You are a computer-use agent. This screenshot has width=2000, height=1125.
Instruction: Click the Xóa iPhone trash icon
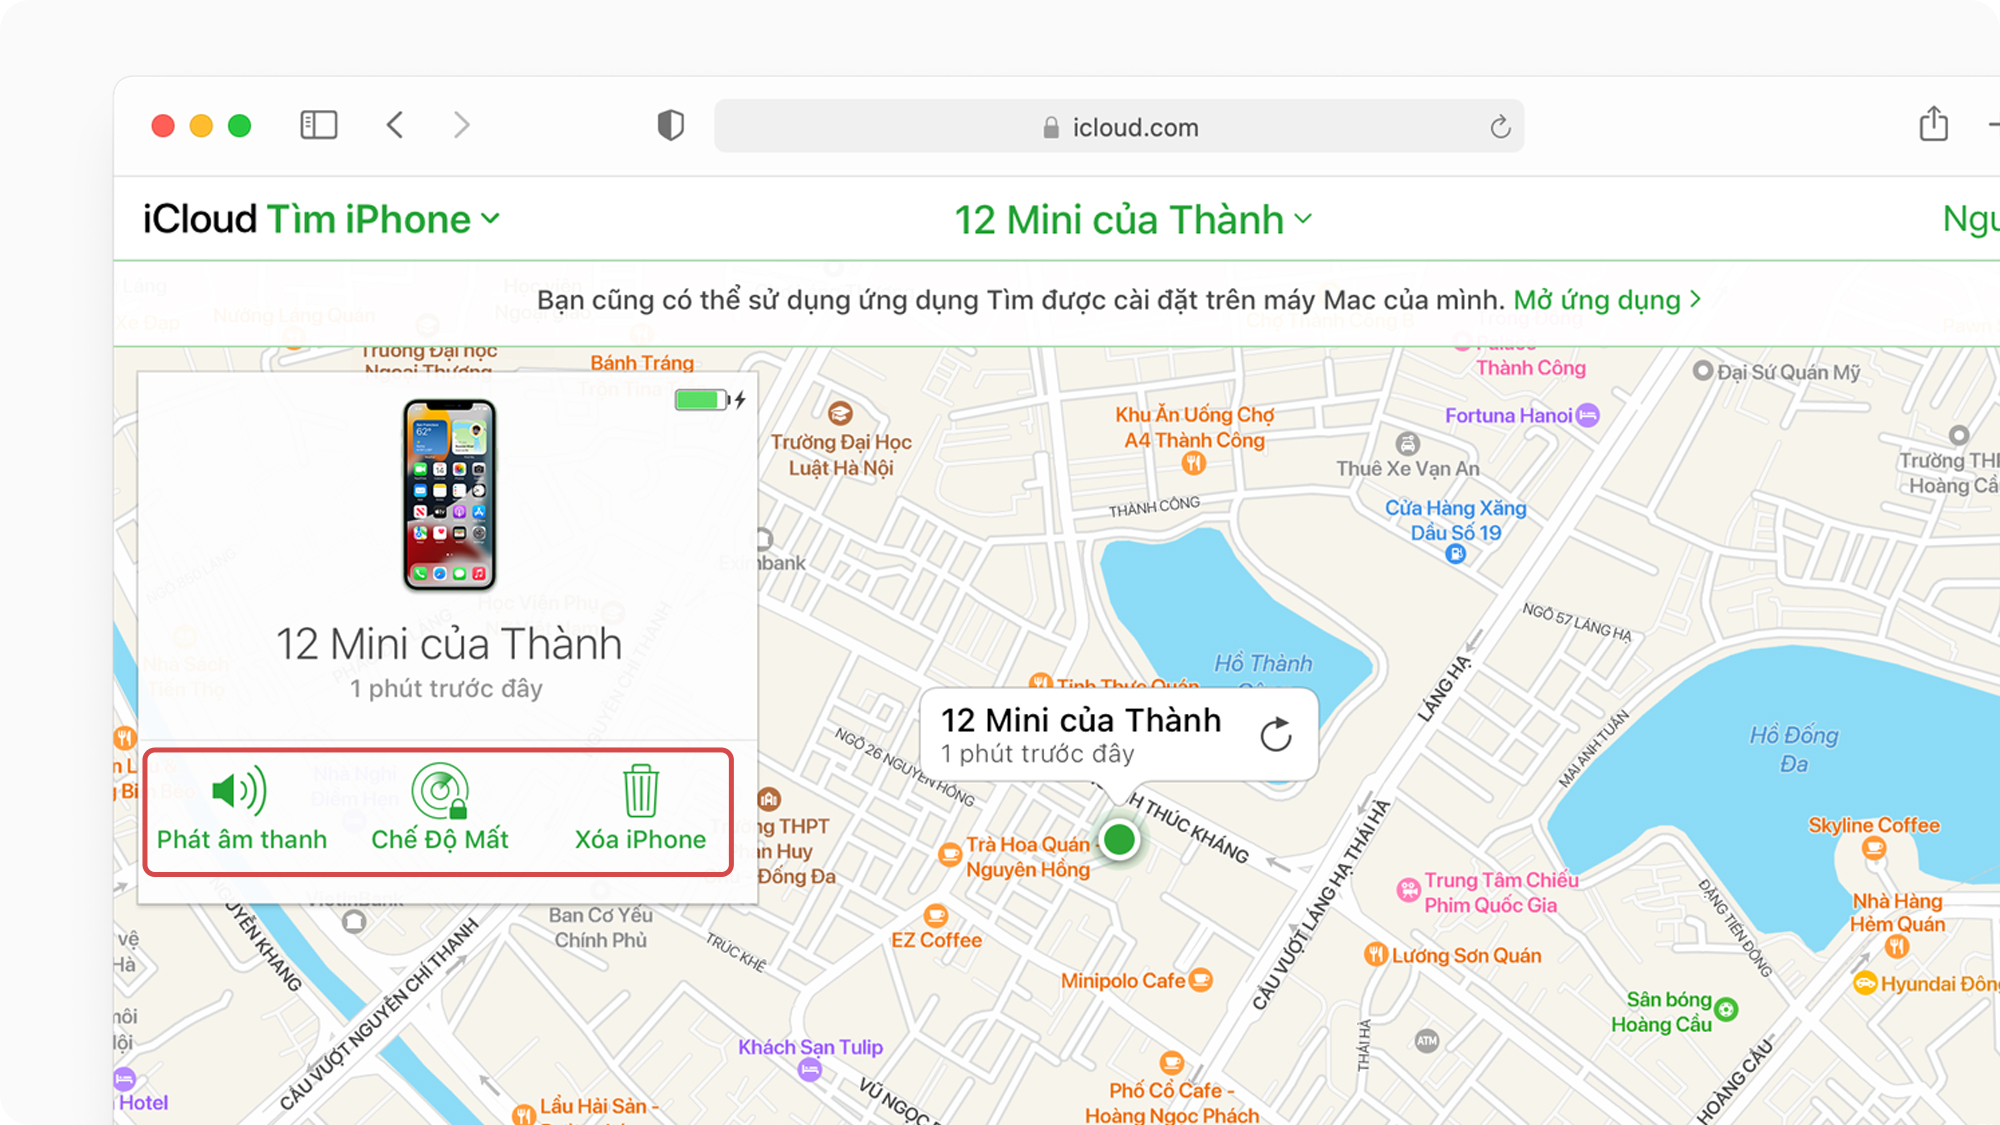tap(641, 791)
